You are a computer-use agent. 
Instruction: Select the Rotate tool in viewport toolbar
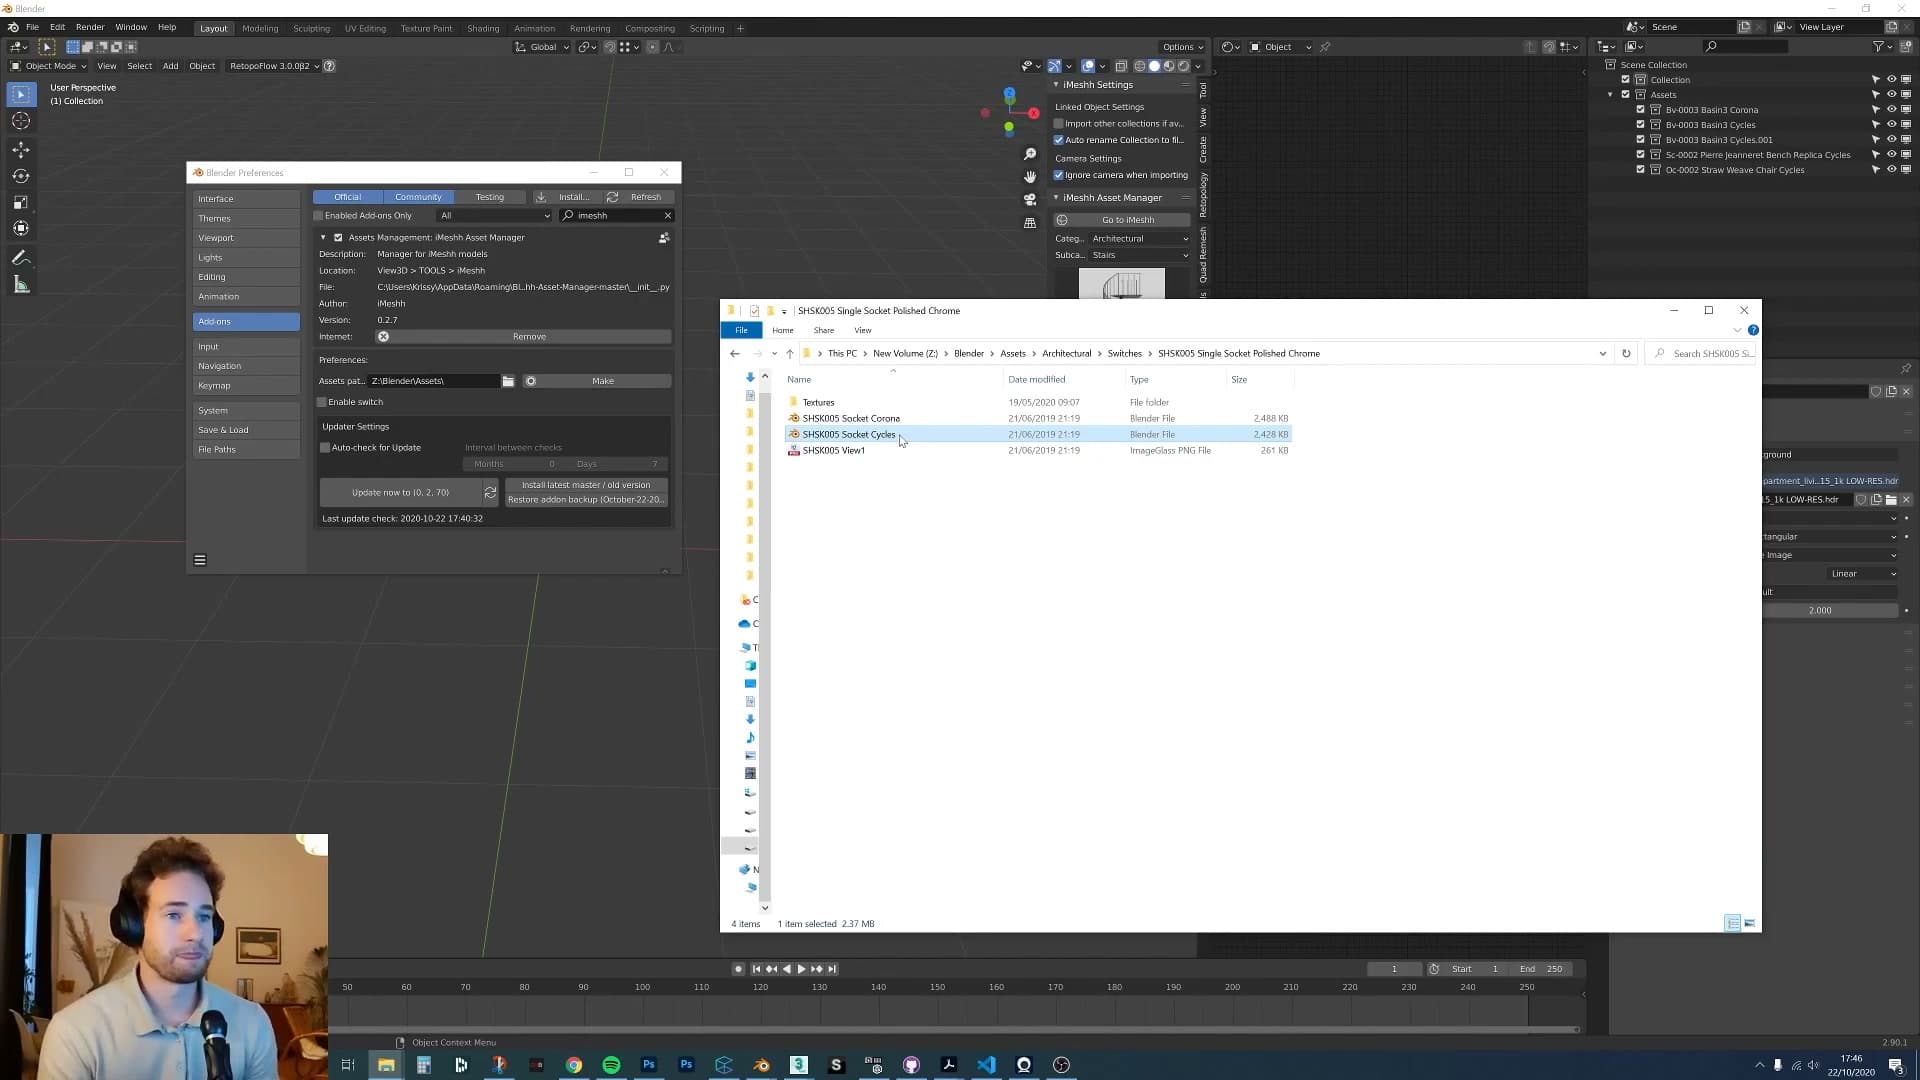click(21, 176)
